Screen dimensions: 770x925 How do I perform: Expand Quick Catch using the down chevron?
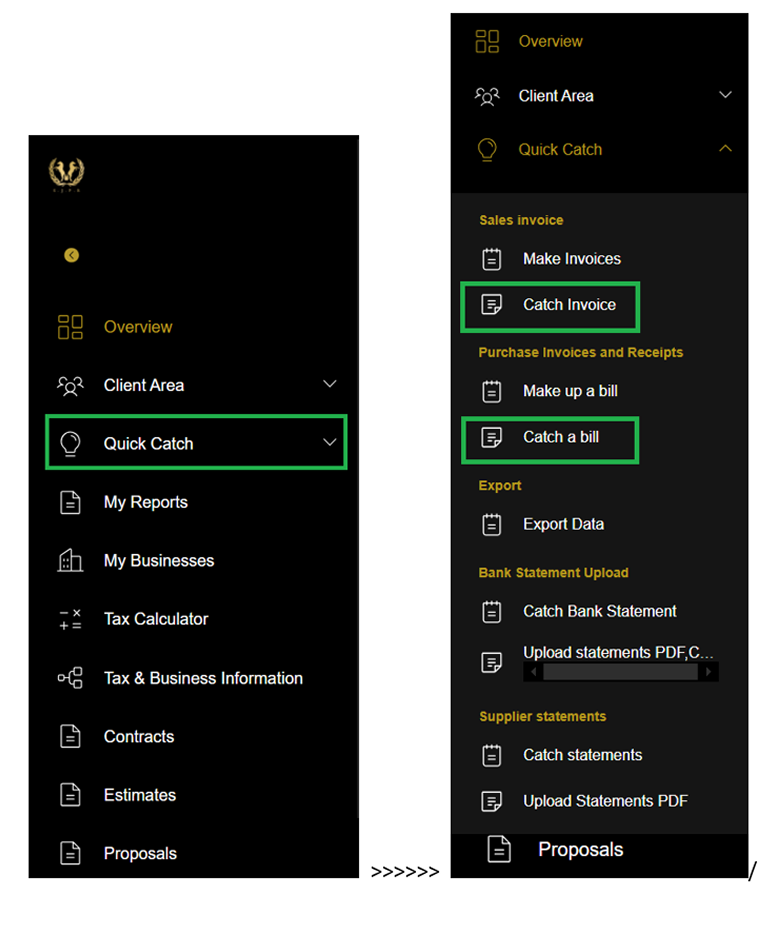pos(330,443)
